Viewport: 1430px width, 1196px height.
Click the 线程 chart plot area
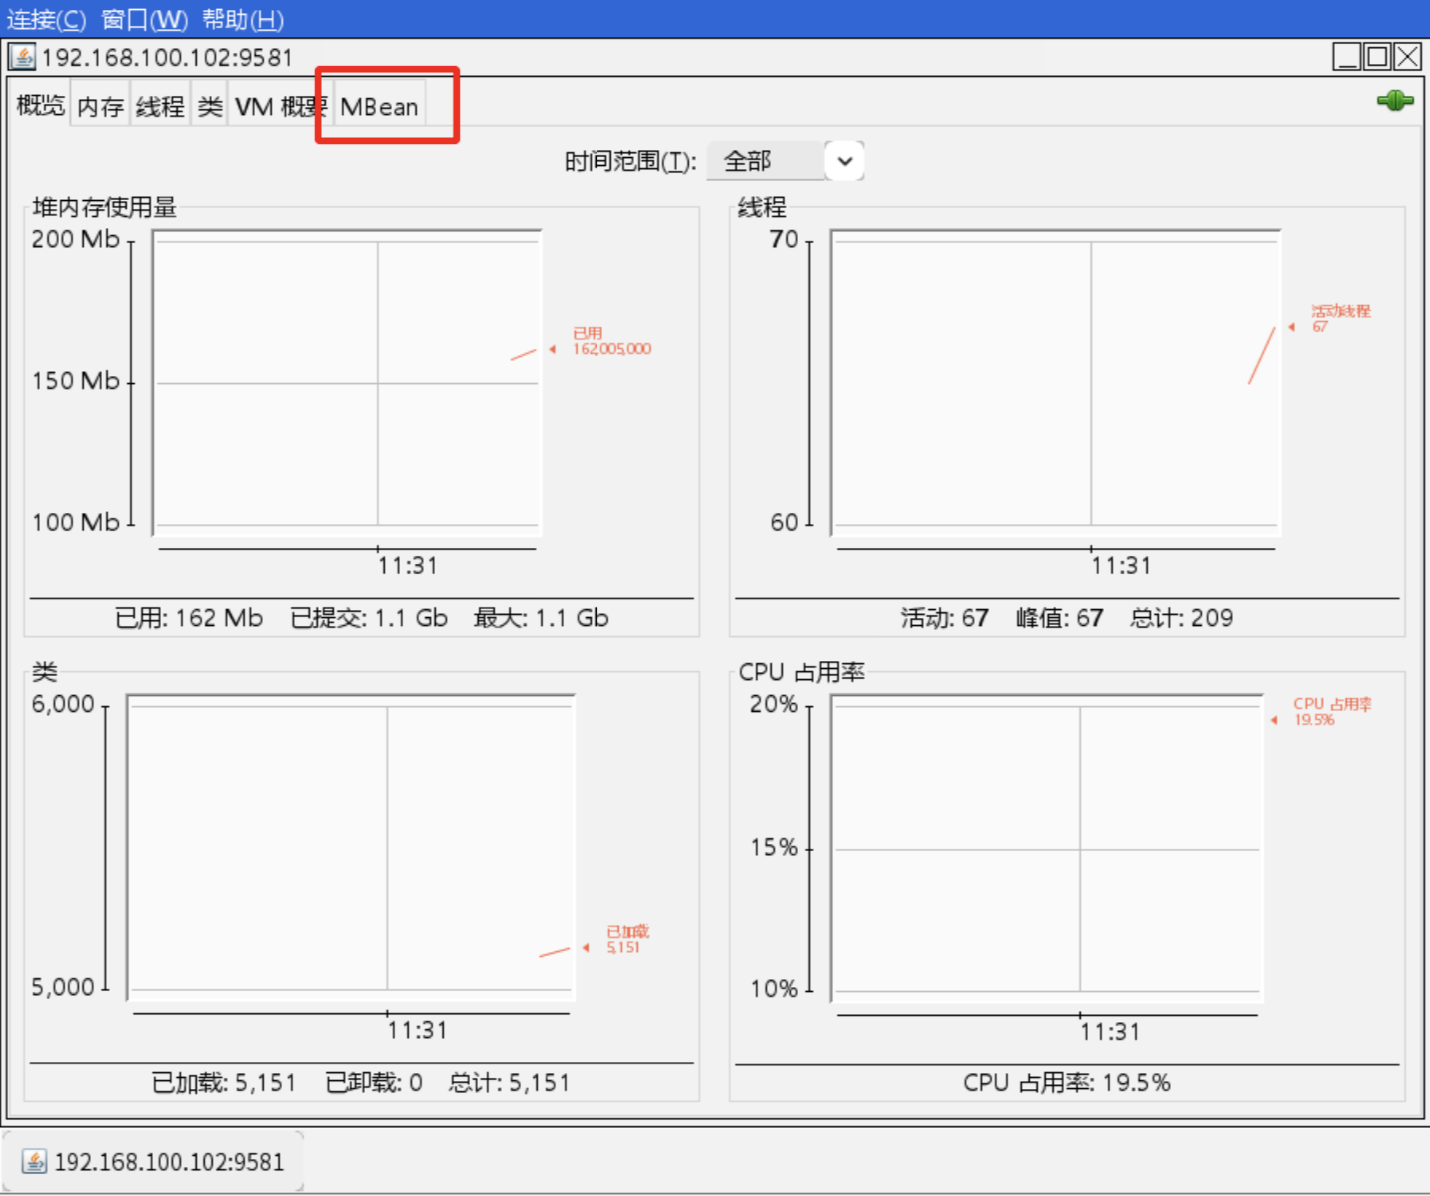coord(1056,383)
